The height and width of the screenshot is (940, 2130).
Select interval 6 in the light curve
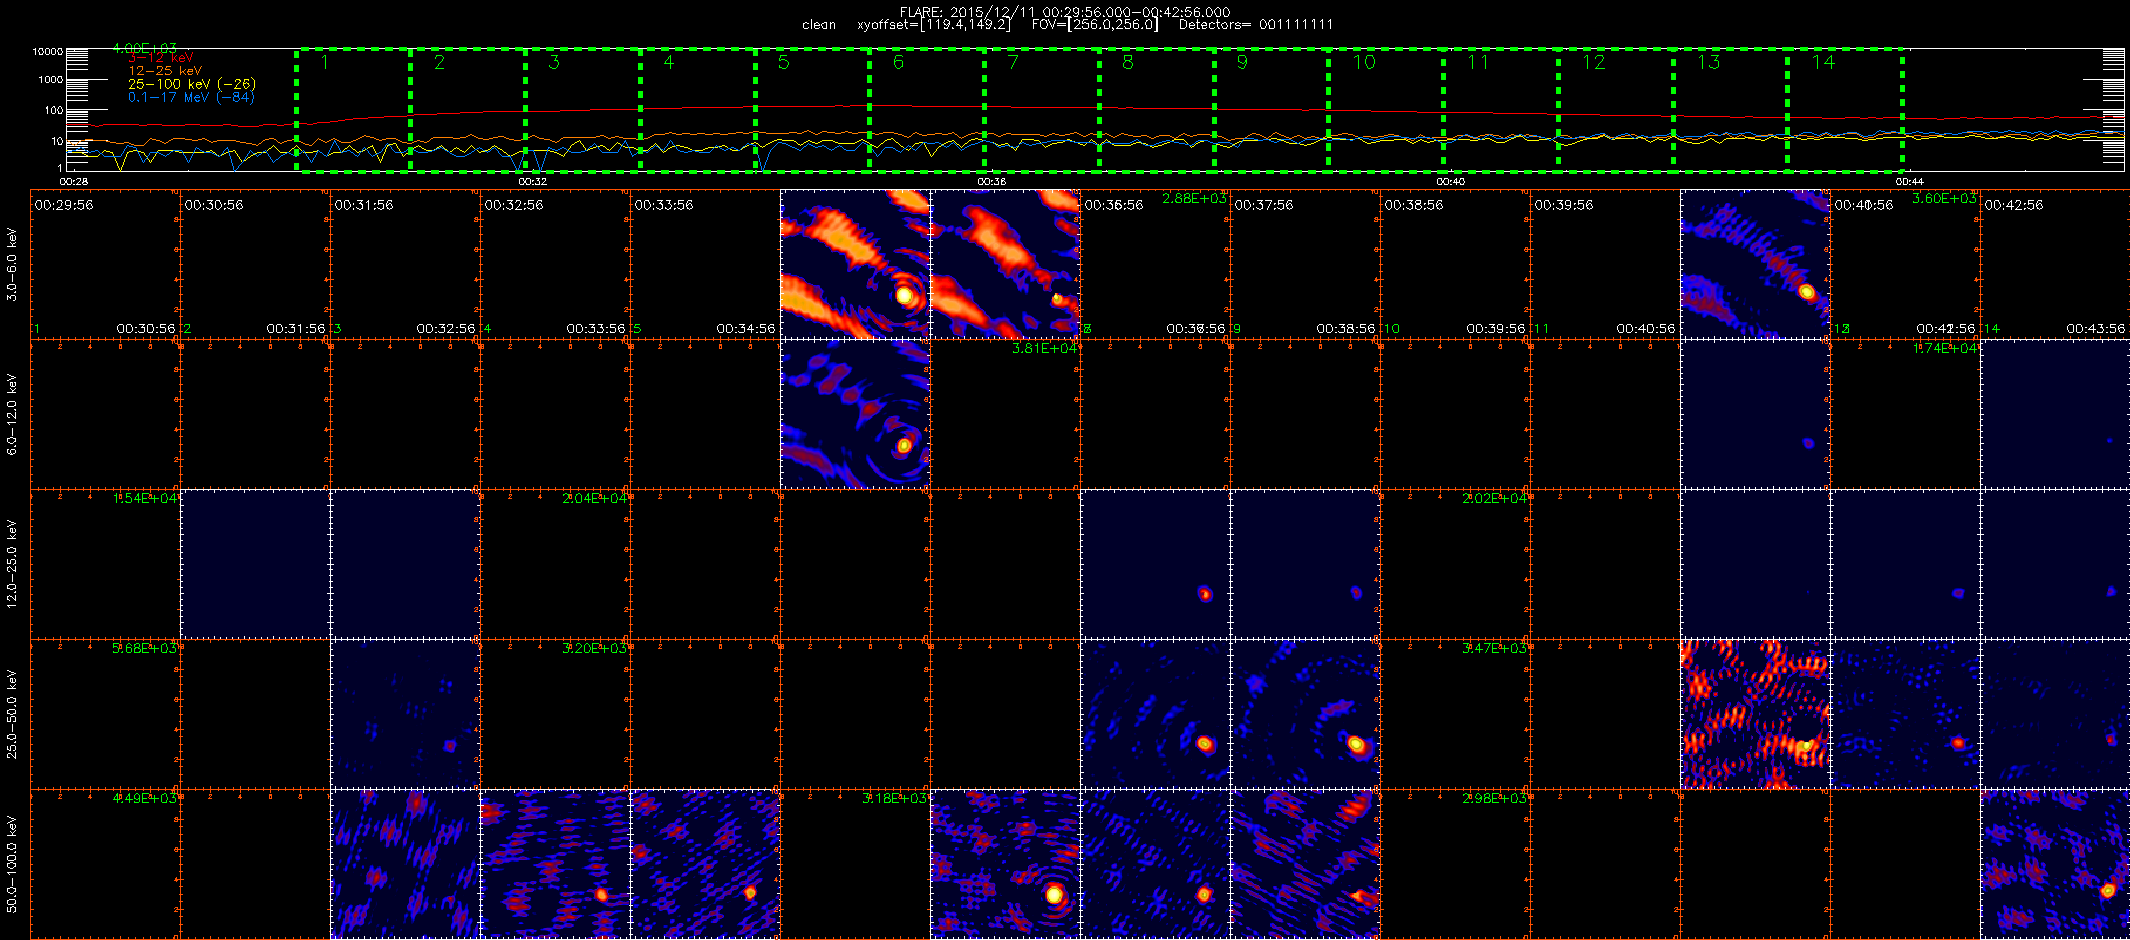point(927,110)
